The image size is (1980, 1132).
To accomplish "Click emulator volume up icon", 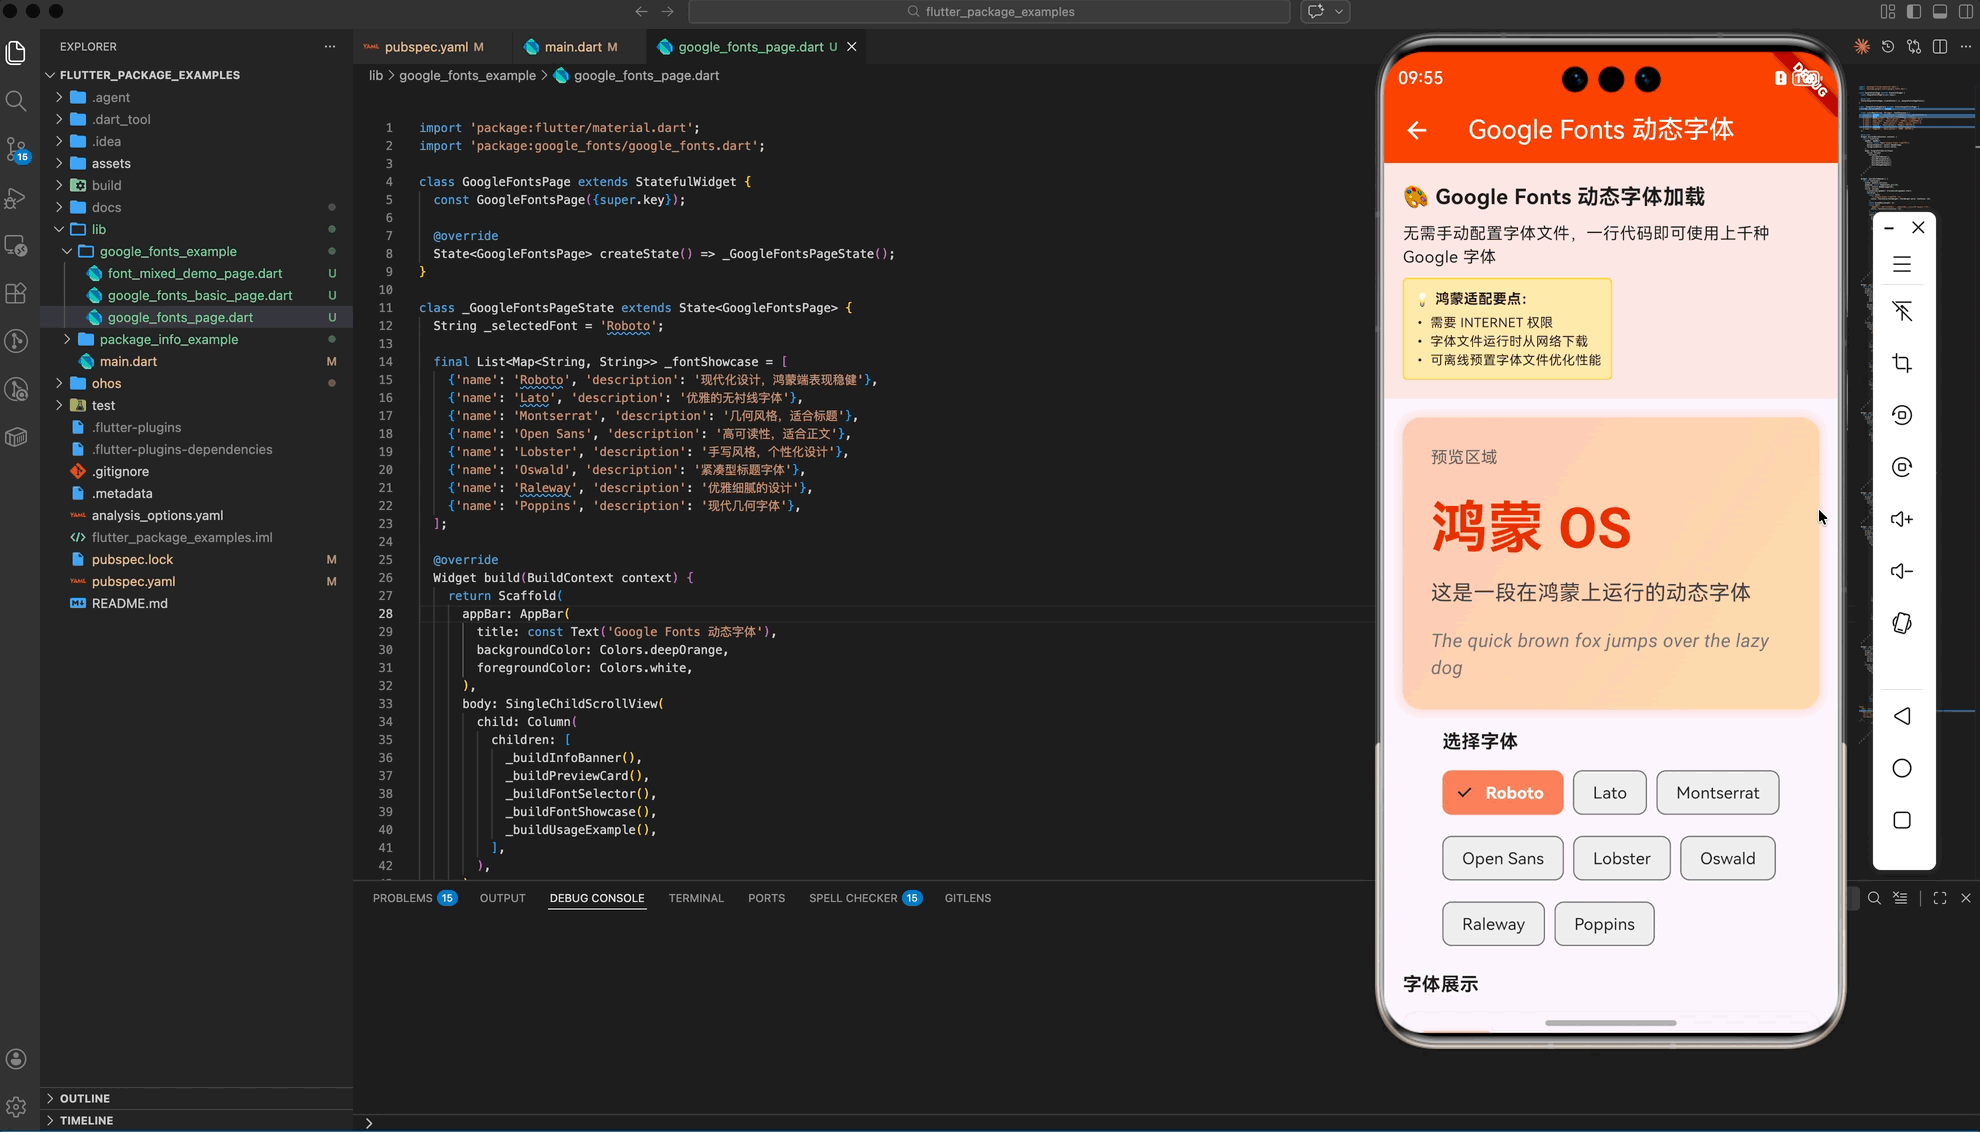I will coord(1902,519).
